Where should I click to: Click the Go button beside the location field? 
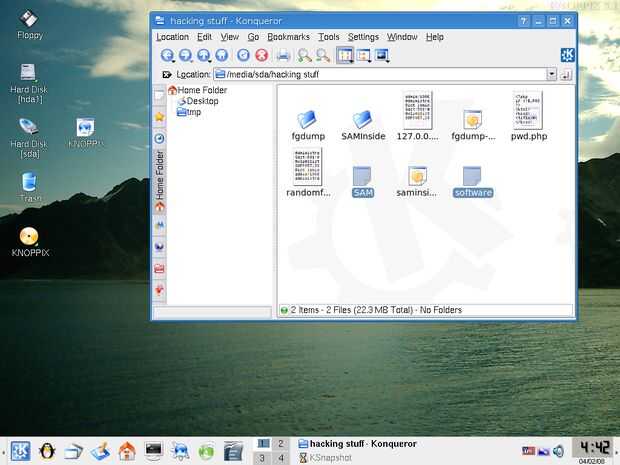[566, 74]
